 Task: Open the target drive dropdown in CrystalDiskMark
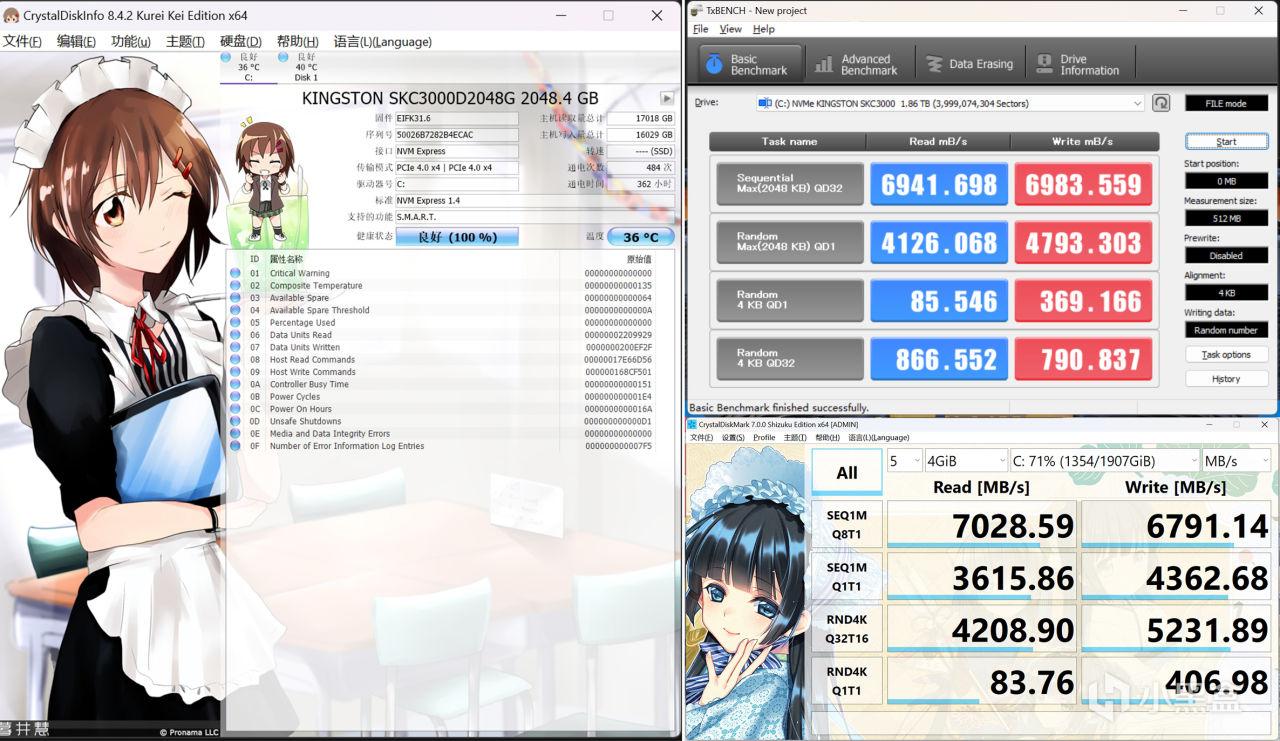[x=1104, y=461]
